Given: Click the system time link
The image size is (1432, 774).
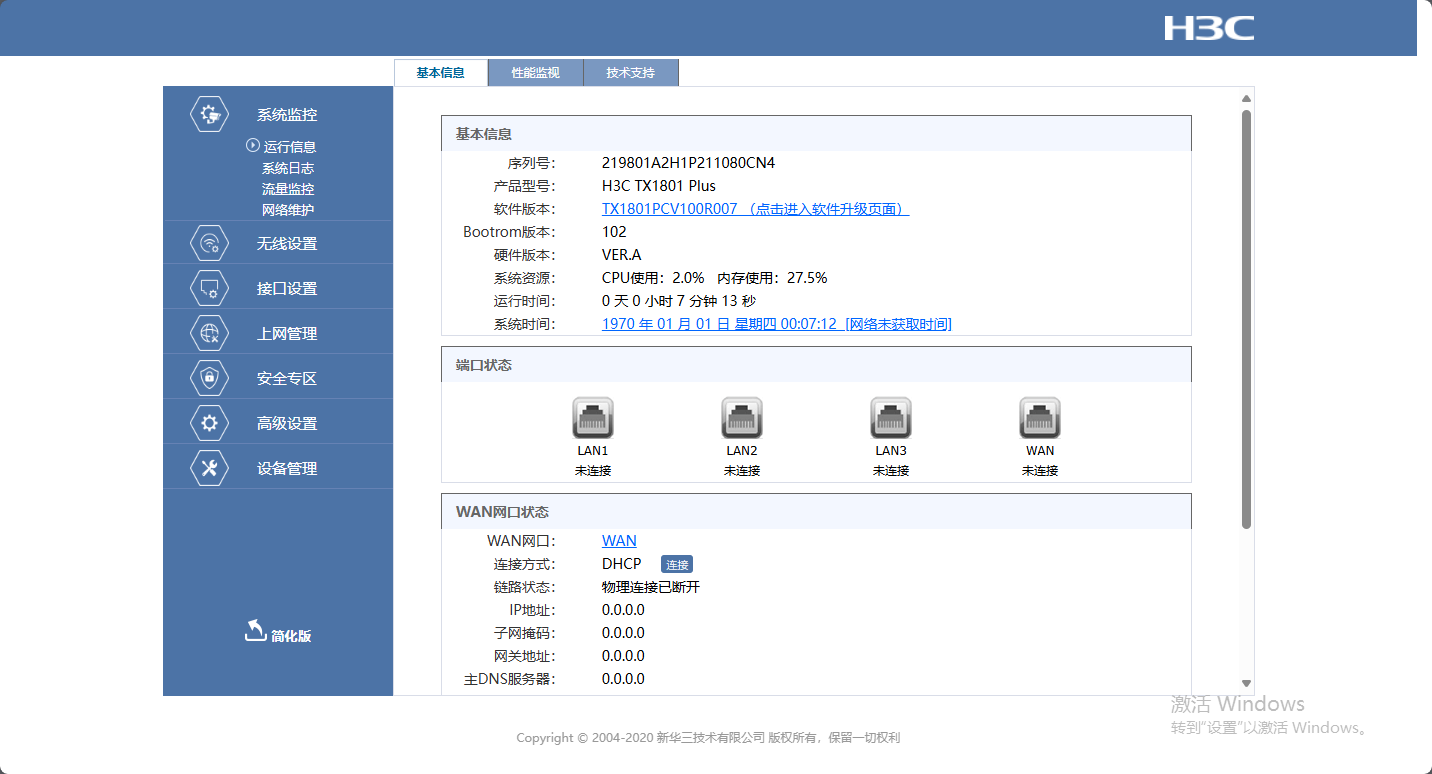Looking at the screenshot, I should (777, 324).
